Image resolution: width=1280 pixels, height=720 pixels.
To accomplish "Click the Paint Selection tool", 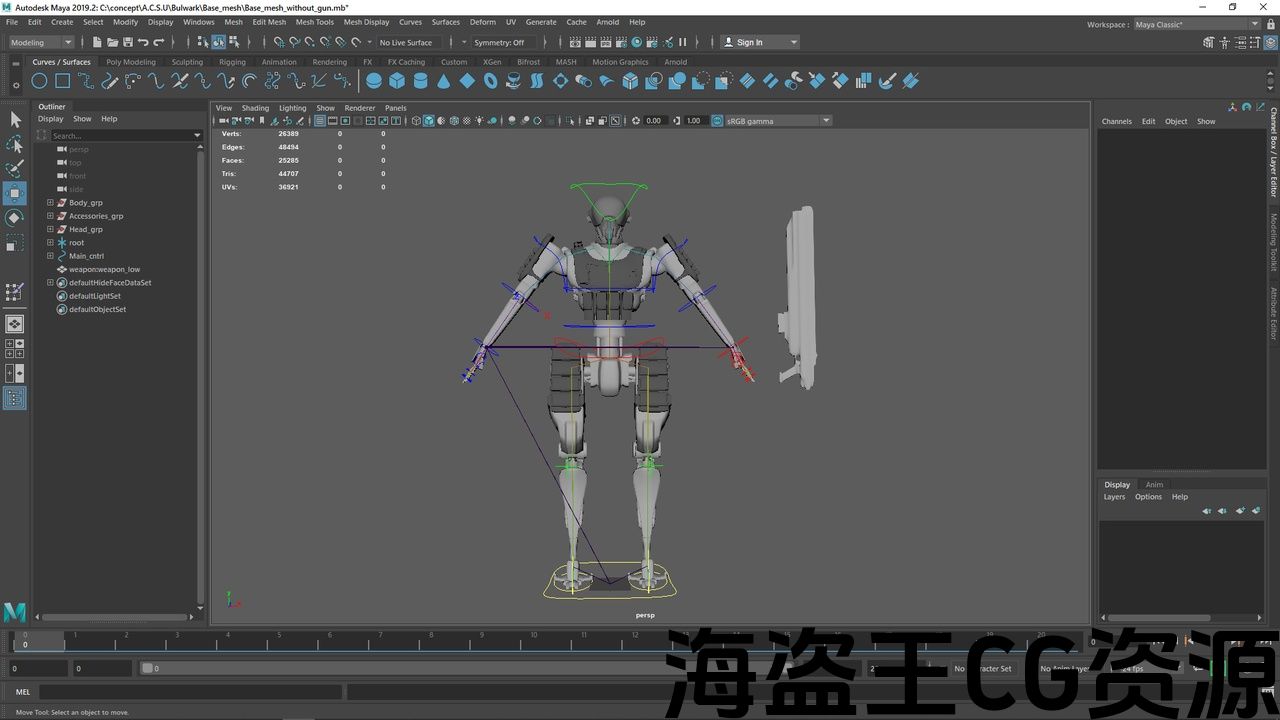I will click(x=15, y=169).
